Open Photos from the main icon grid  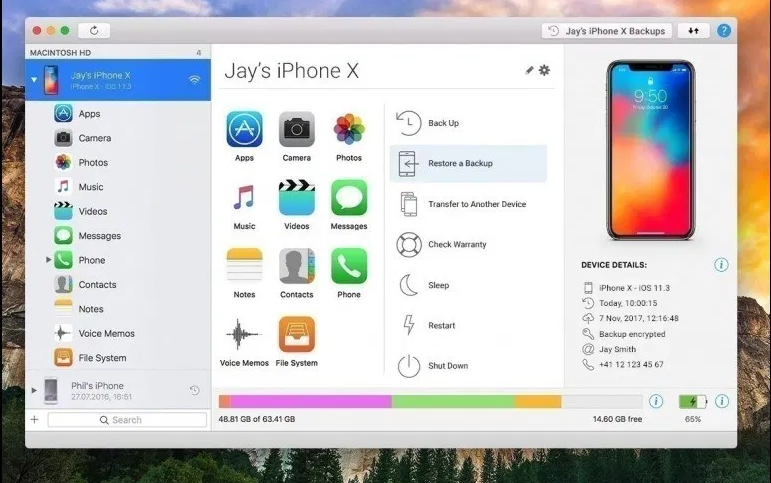pyautogui.click(x=348, y=129)
